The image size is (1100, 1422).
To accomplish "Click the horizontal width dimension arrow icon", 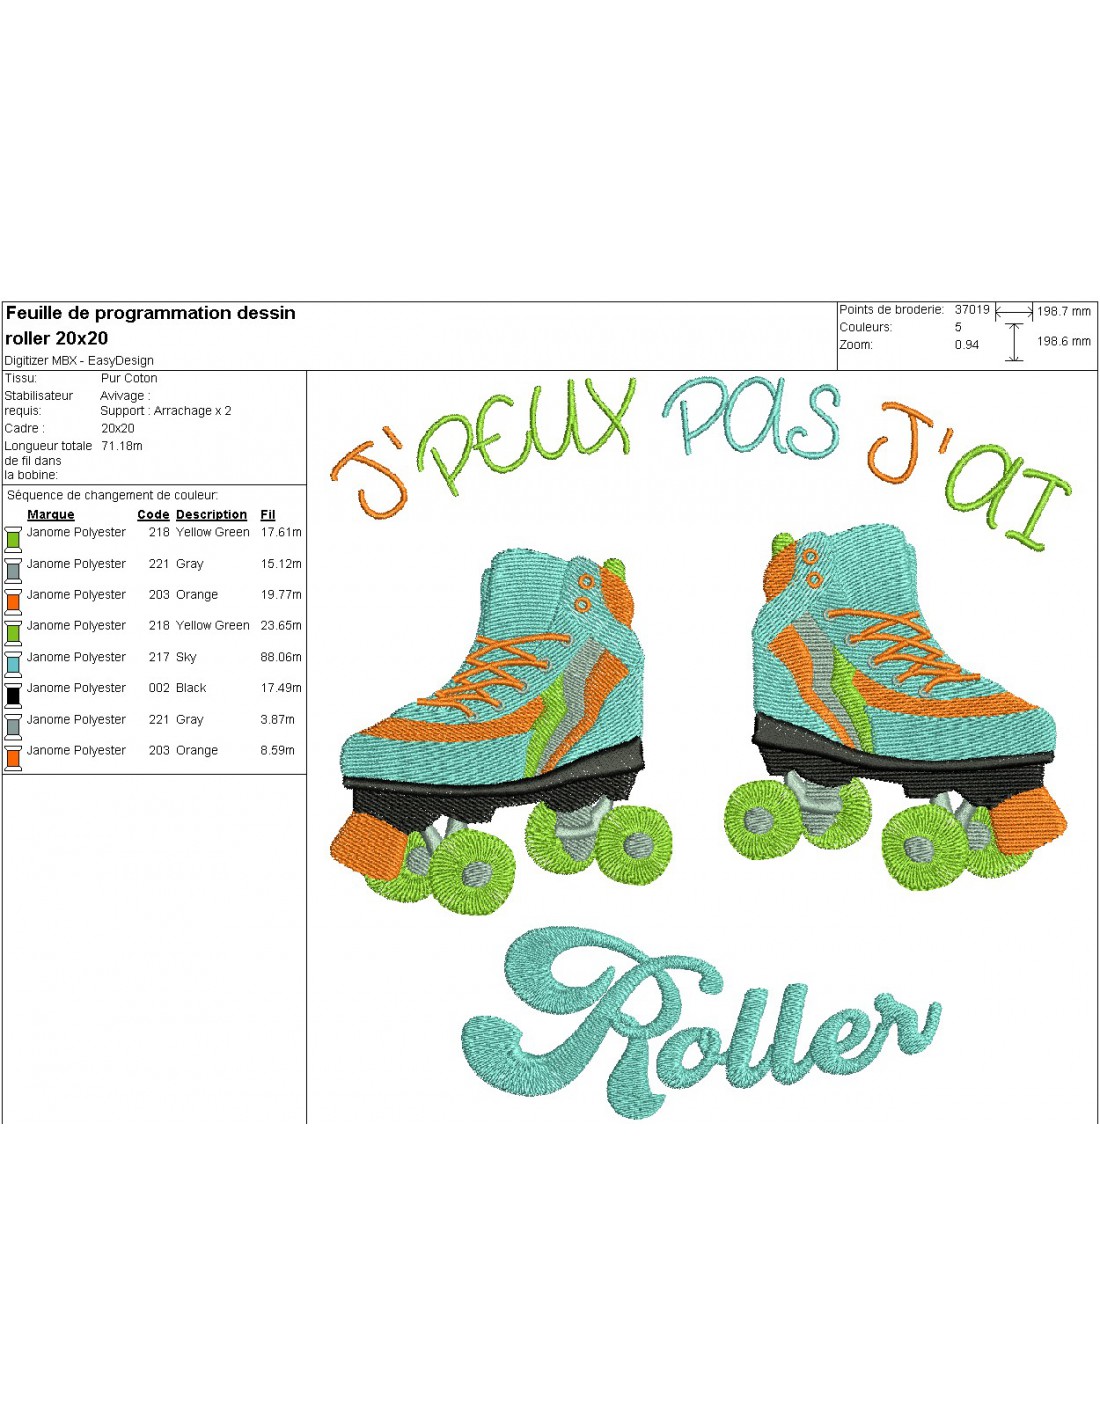I will [x=1014, y=312].
